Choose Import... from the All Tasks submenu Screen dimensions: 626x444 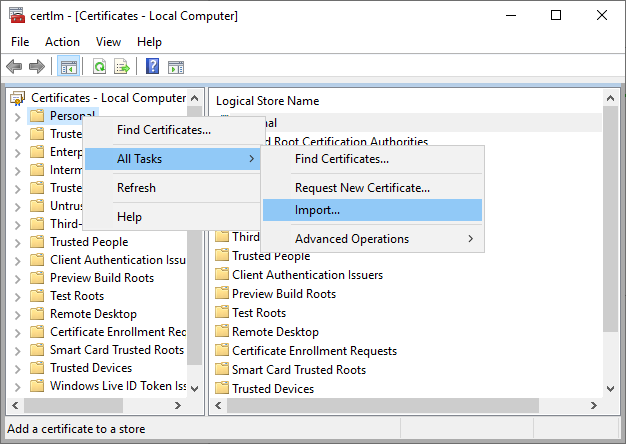(372, 210)
